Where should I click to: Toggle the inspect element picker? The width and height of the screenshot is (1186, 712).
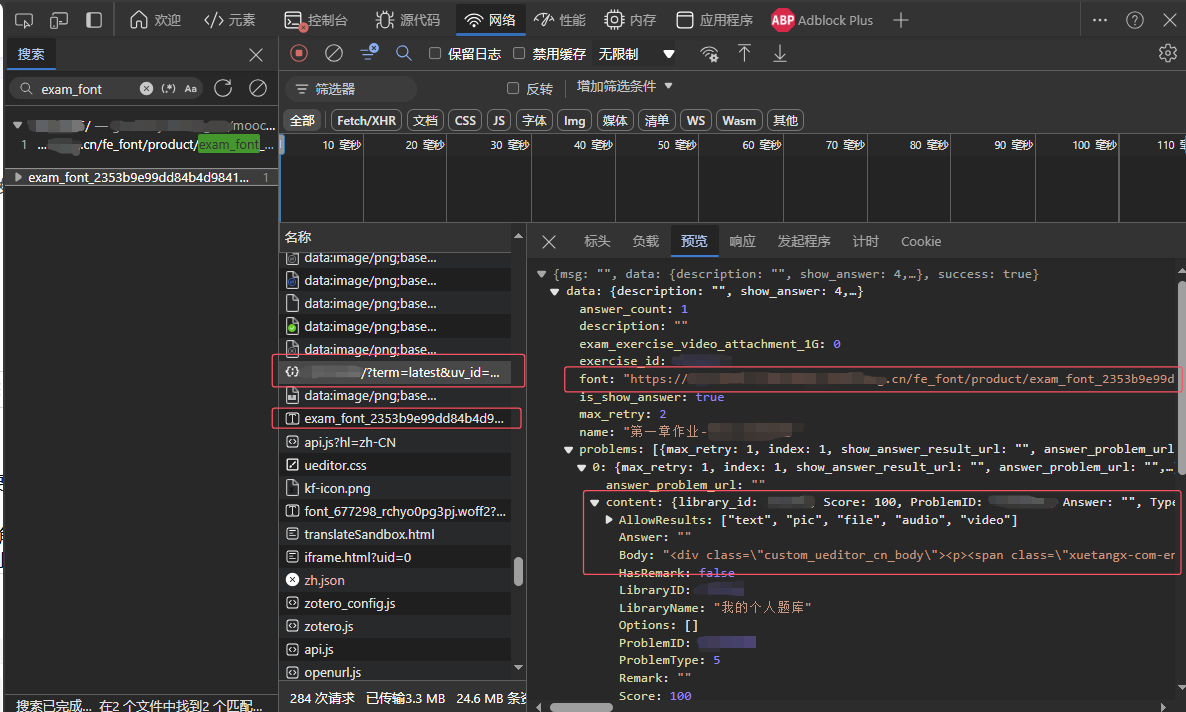click(x=24, y=20)
